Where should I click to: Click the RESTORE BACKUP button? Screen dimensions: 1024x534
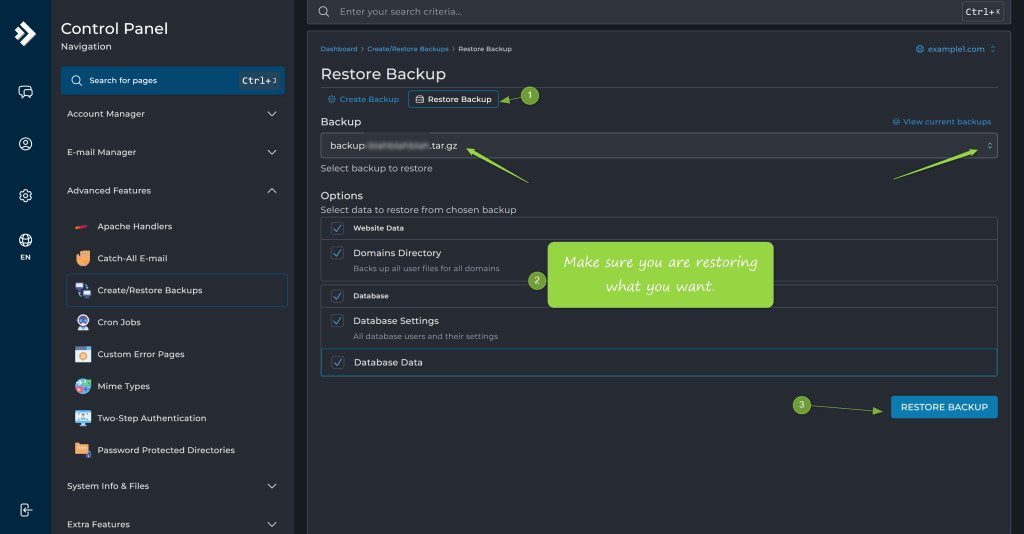tap(944, 407)
